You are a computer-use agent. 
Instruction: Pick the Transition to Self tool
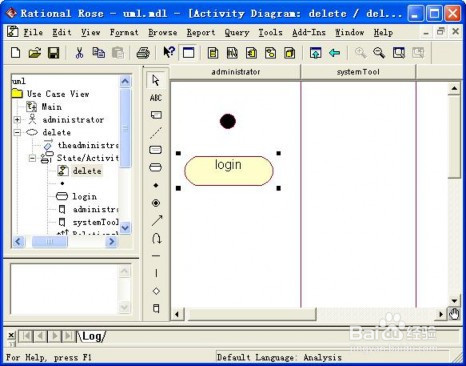pyautogui.click(x=156, y=238)
